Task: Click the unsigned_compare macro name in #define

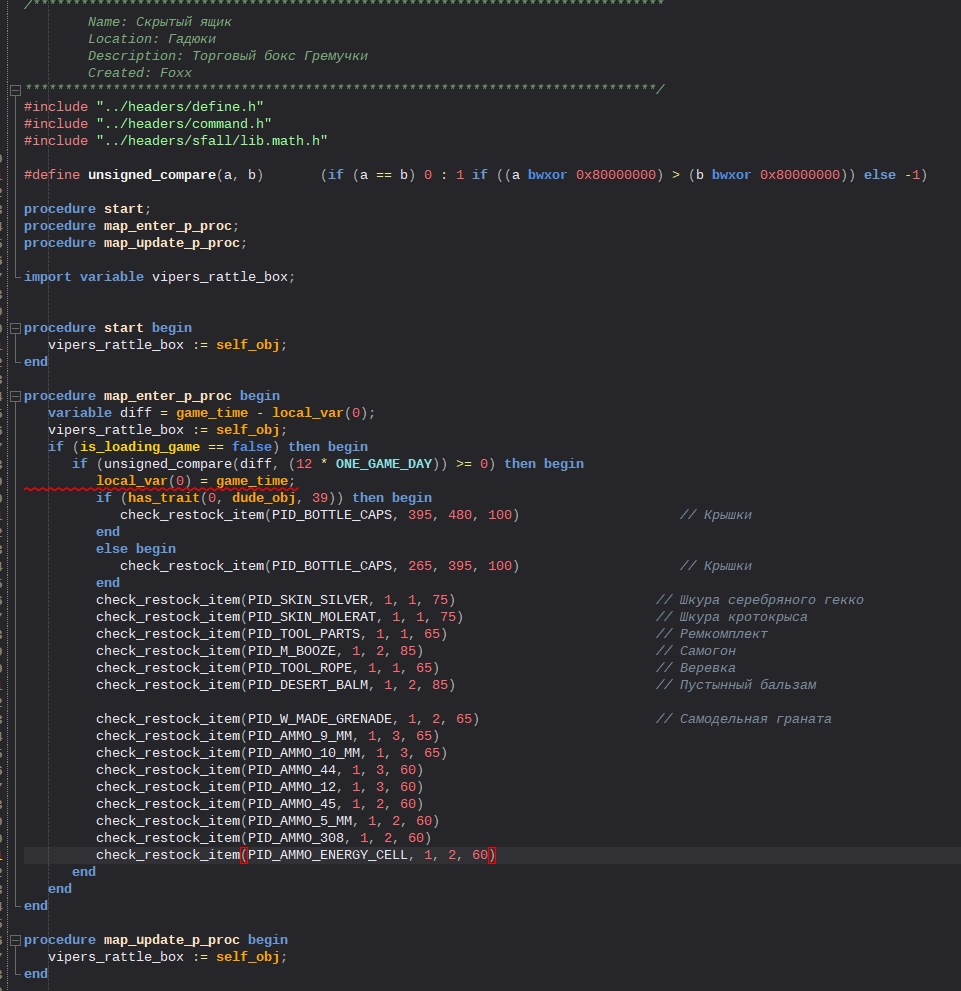Action: pyautogui.click(x=152, y=175)
